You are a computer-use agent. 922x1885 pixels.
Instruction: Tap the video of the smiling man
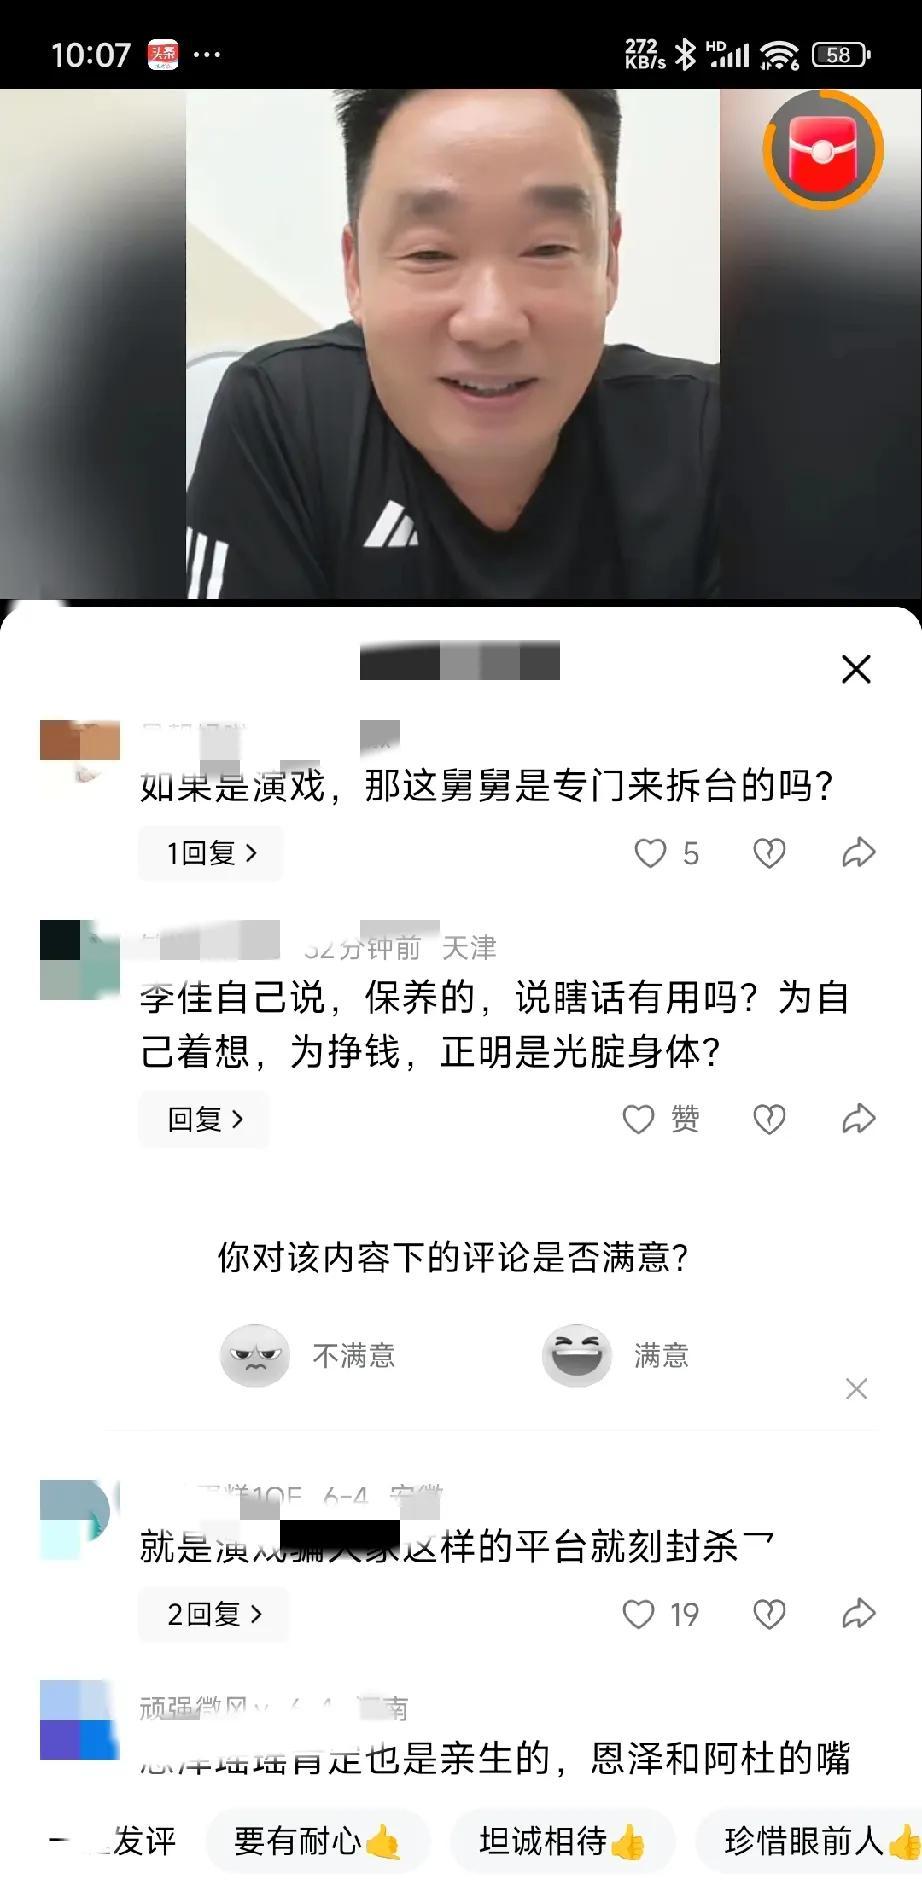coord(452,344)
